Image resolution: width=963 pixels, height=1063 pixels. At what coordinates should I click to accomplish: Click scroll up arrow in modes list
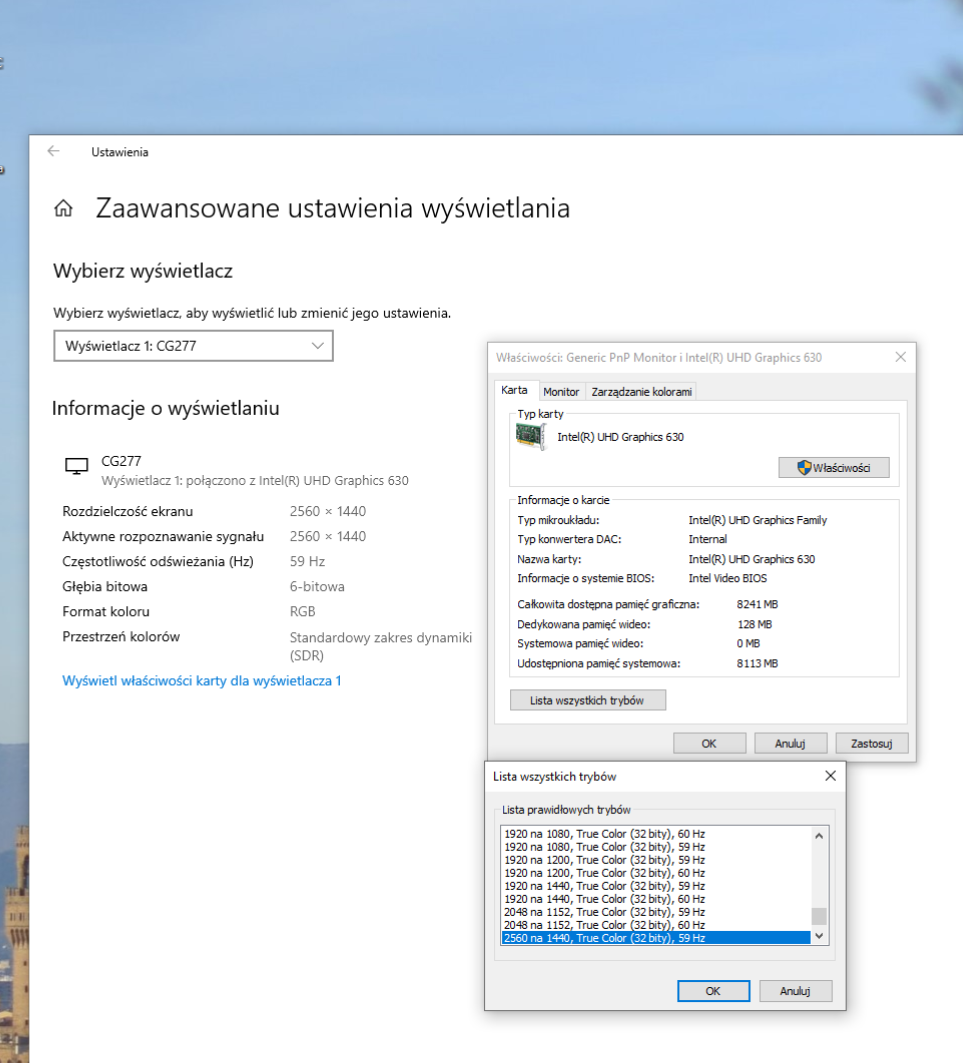(x=818, y=835)
